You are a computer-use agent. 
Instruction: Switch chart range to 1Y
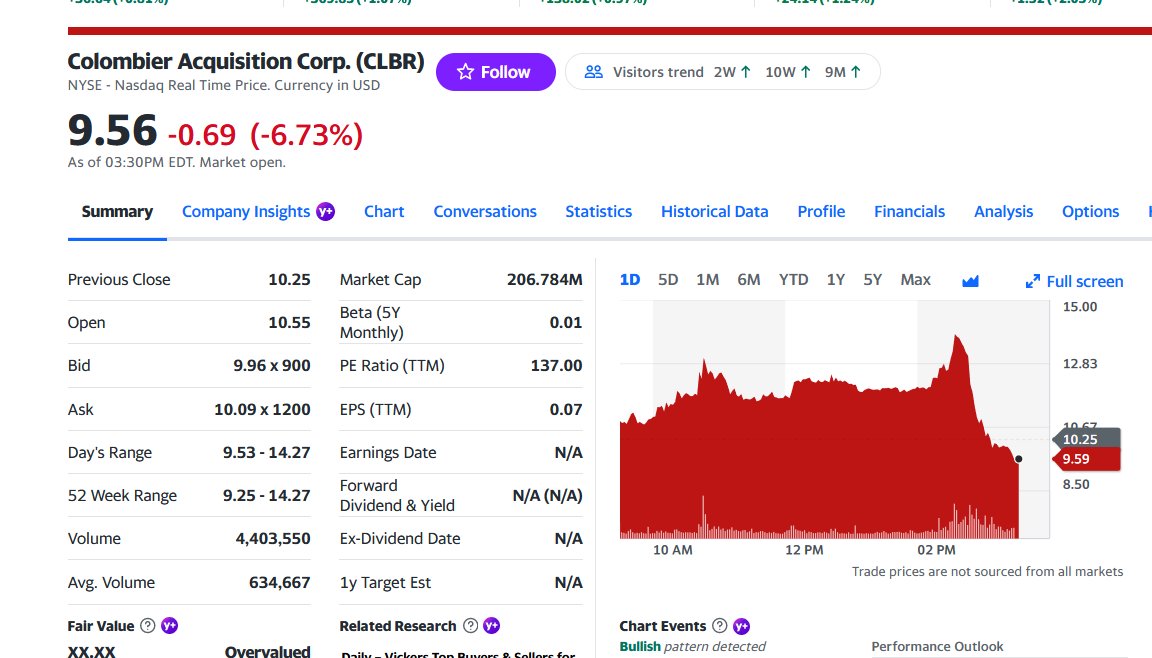tap(835, 280)
